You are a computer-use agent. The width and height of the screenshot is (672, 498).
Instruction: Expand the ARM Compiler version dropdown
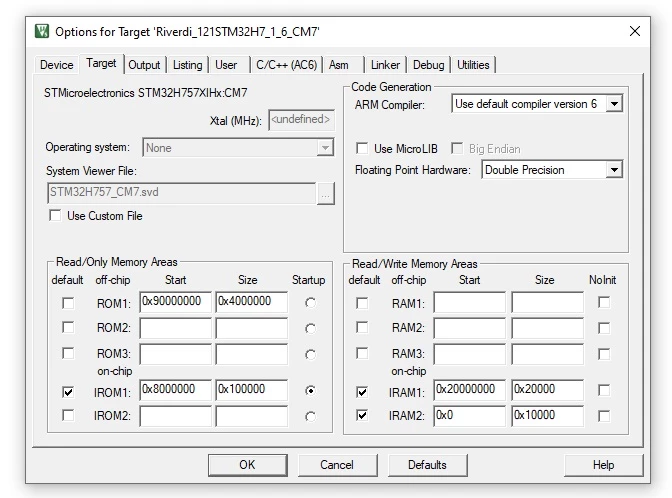pyautogui.click(x=614, y=104)
